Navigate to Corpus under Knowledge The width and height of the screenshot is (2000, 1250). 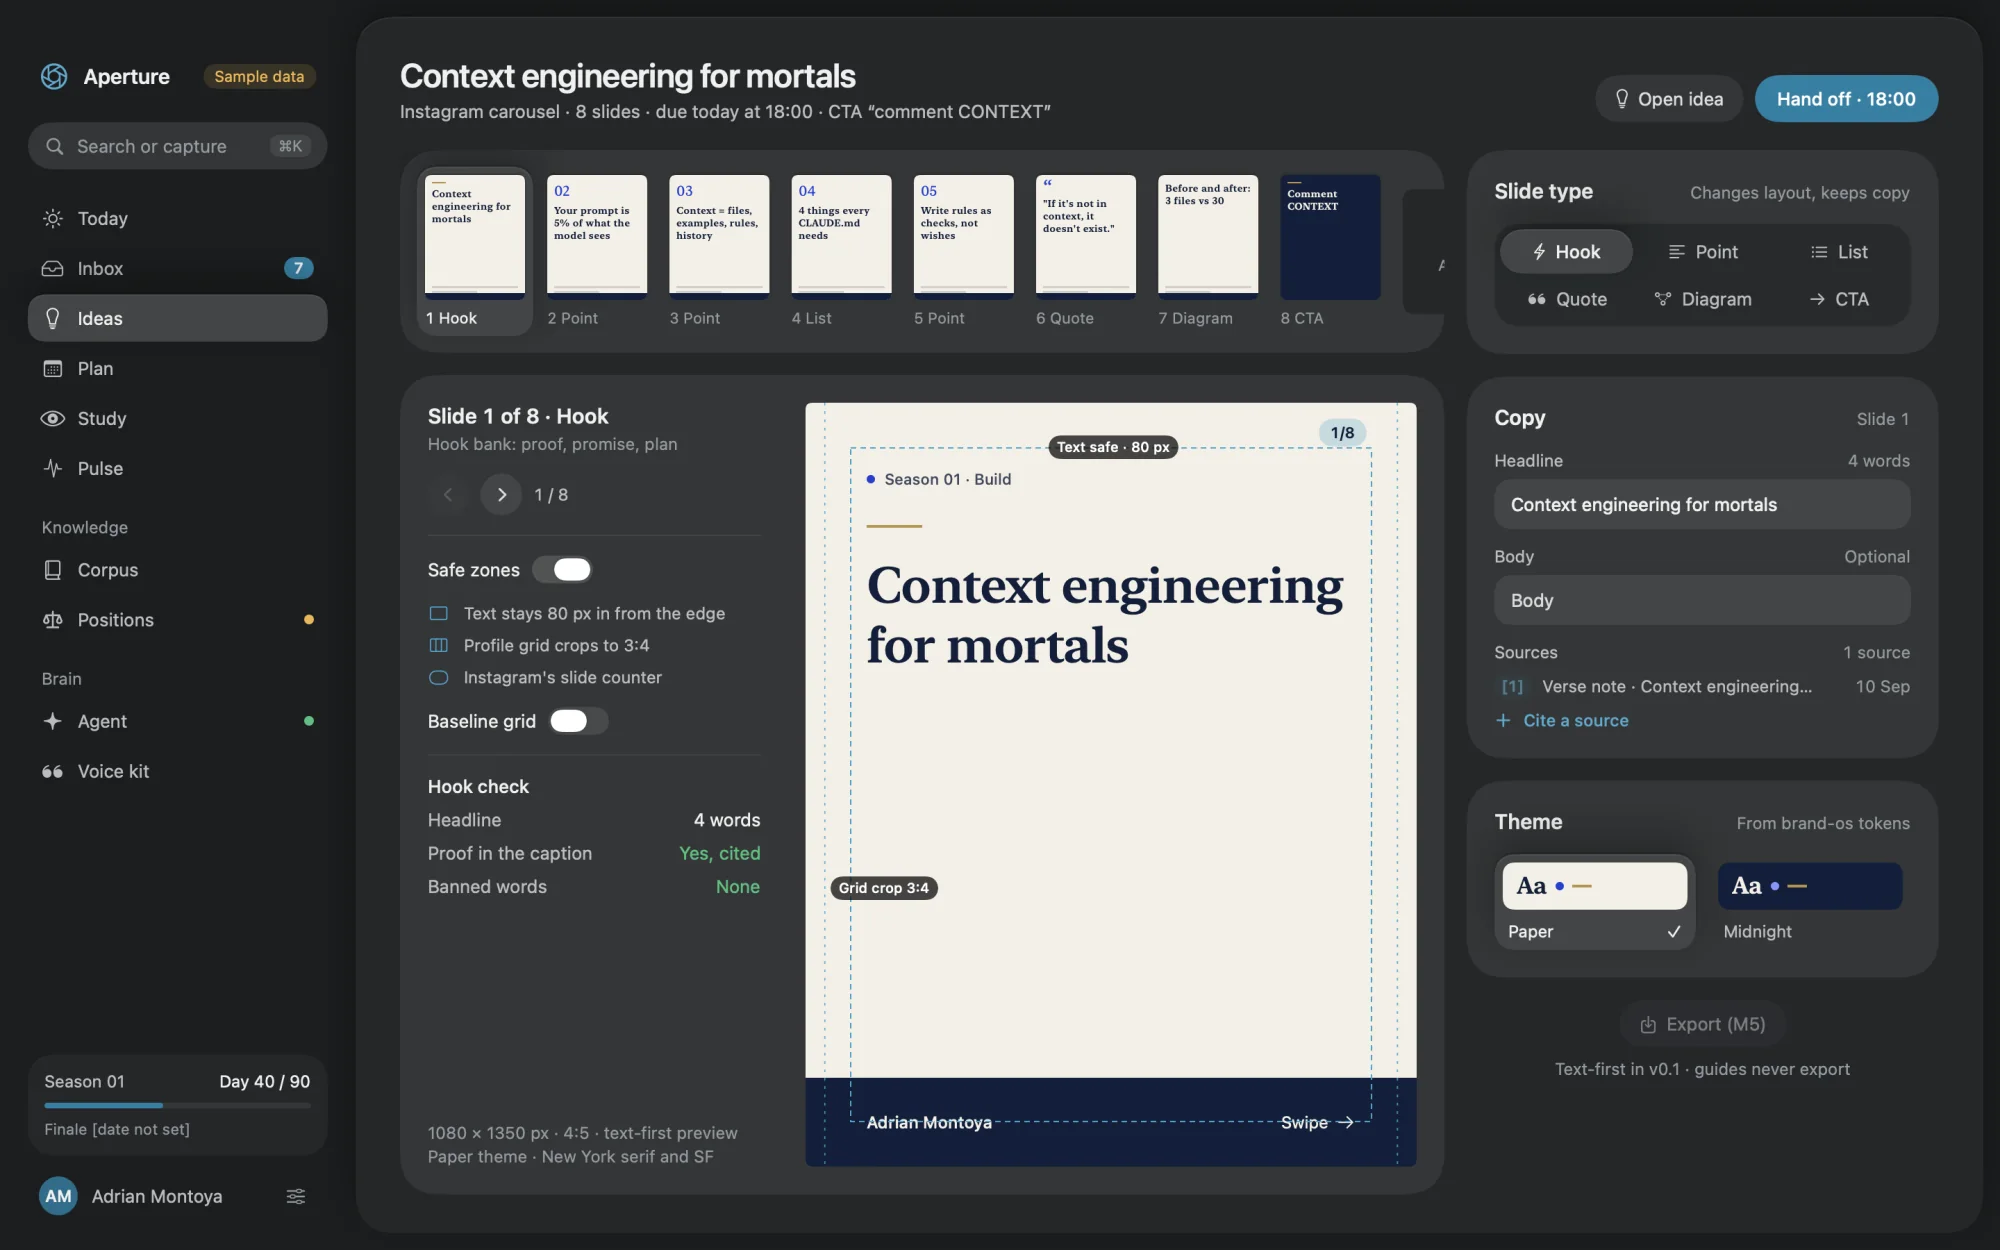click(177, 569)
